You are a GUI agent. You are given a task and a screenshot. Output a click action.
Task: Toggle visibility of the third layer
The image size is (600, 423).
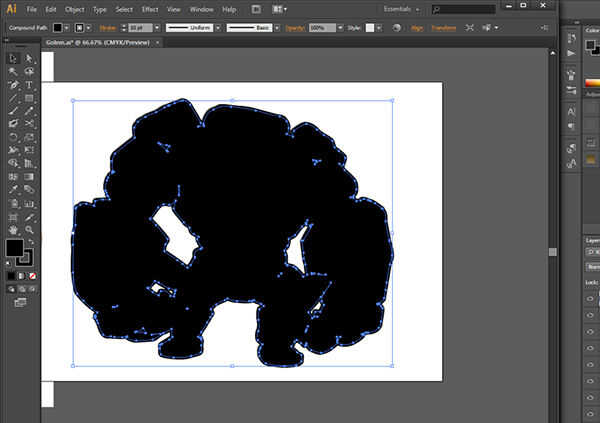tap(590, 332)
